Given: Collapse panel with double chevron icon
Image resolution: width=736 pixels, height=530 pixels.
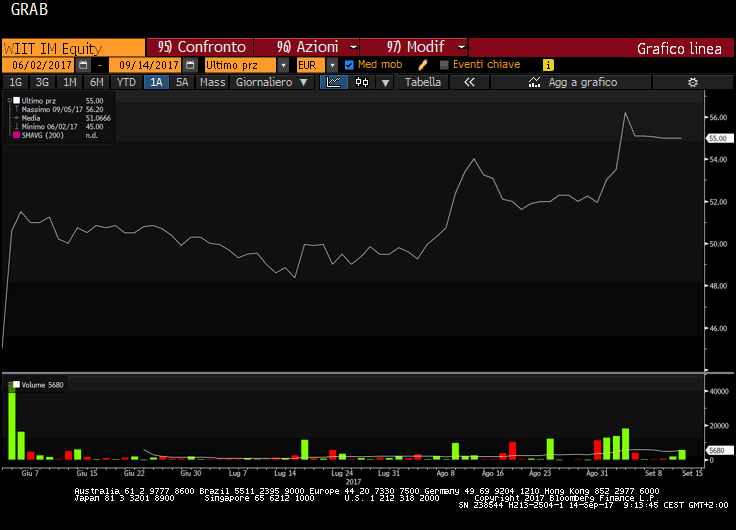Looking at the screenshot, I should click(467, 82).
